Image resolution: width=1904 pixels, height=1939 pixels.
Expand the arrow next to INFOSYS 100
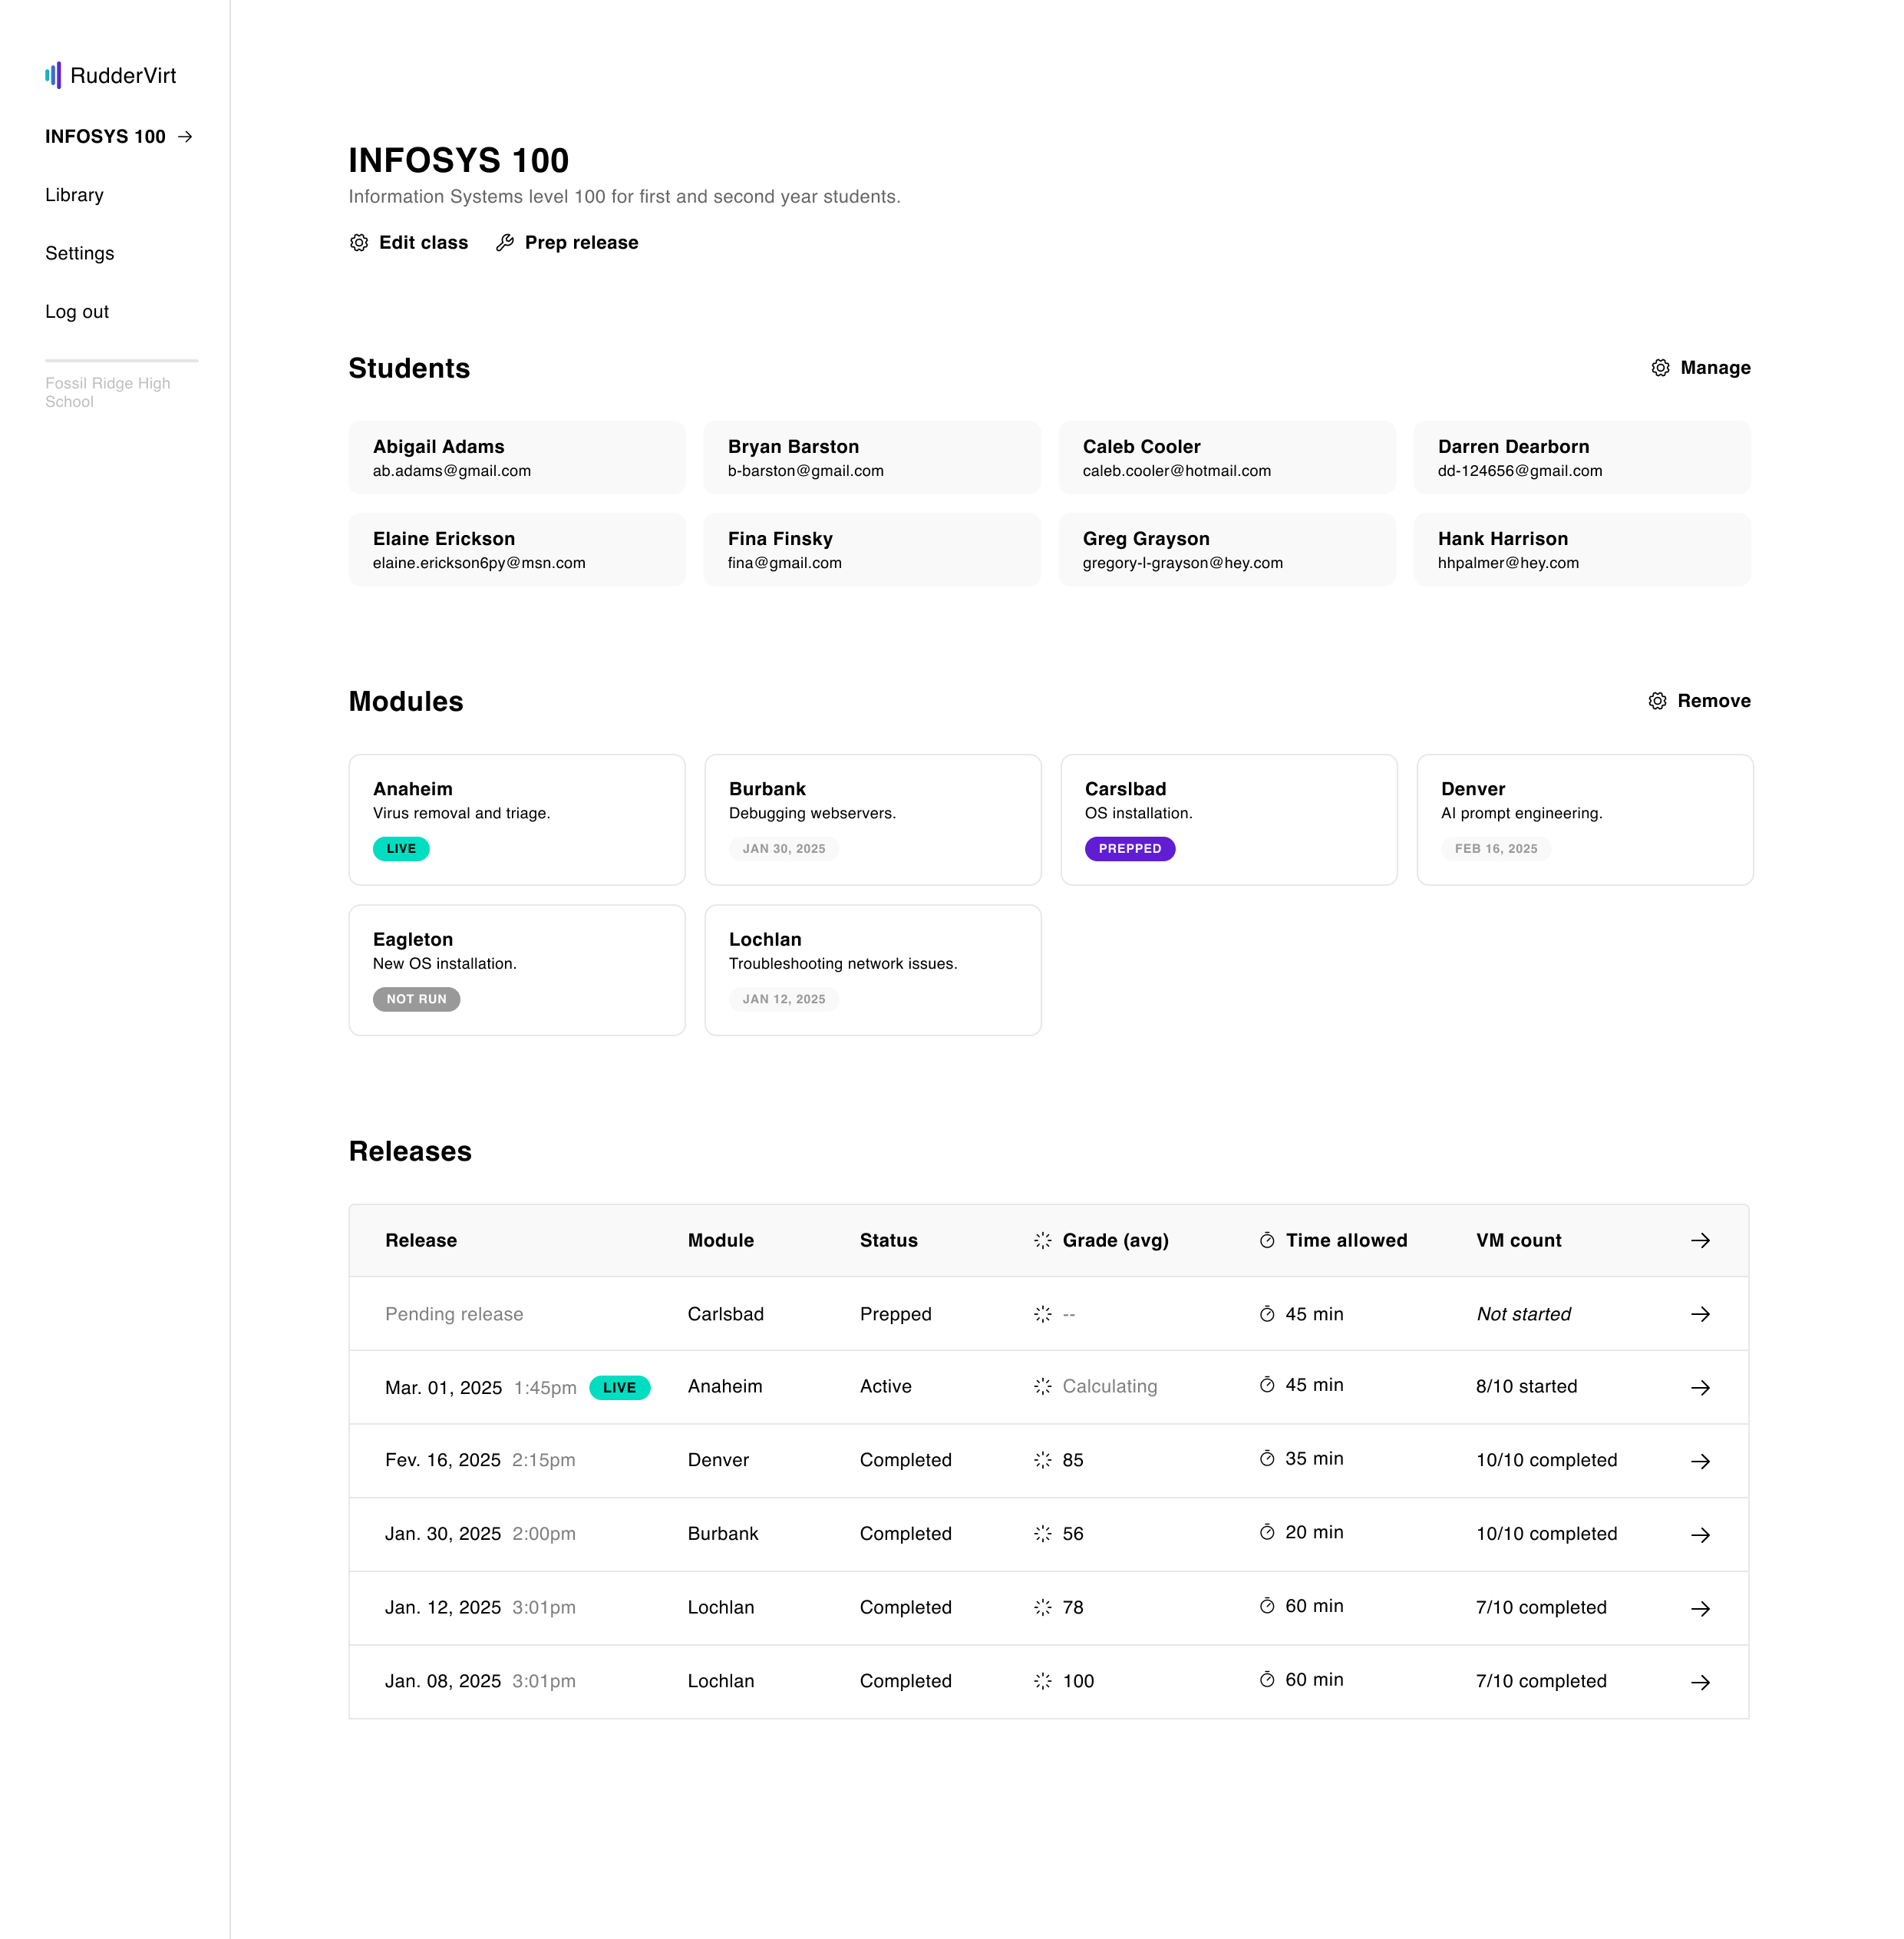tap(185, 137)
